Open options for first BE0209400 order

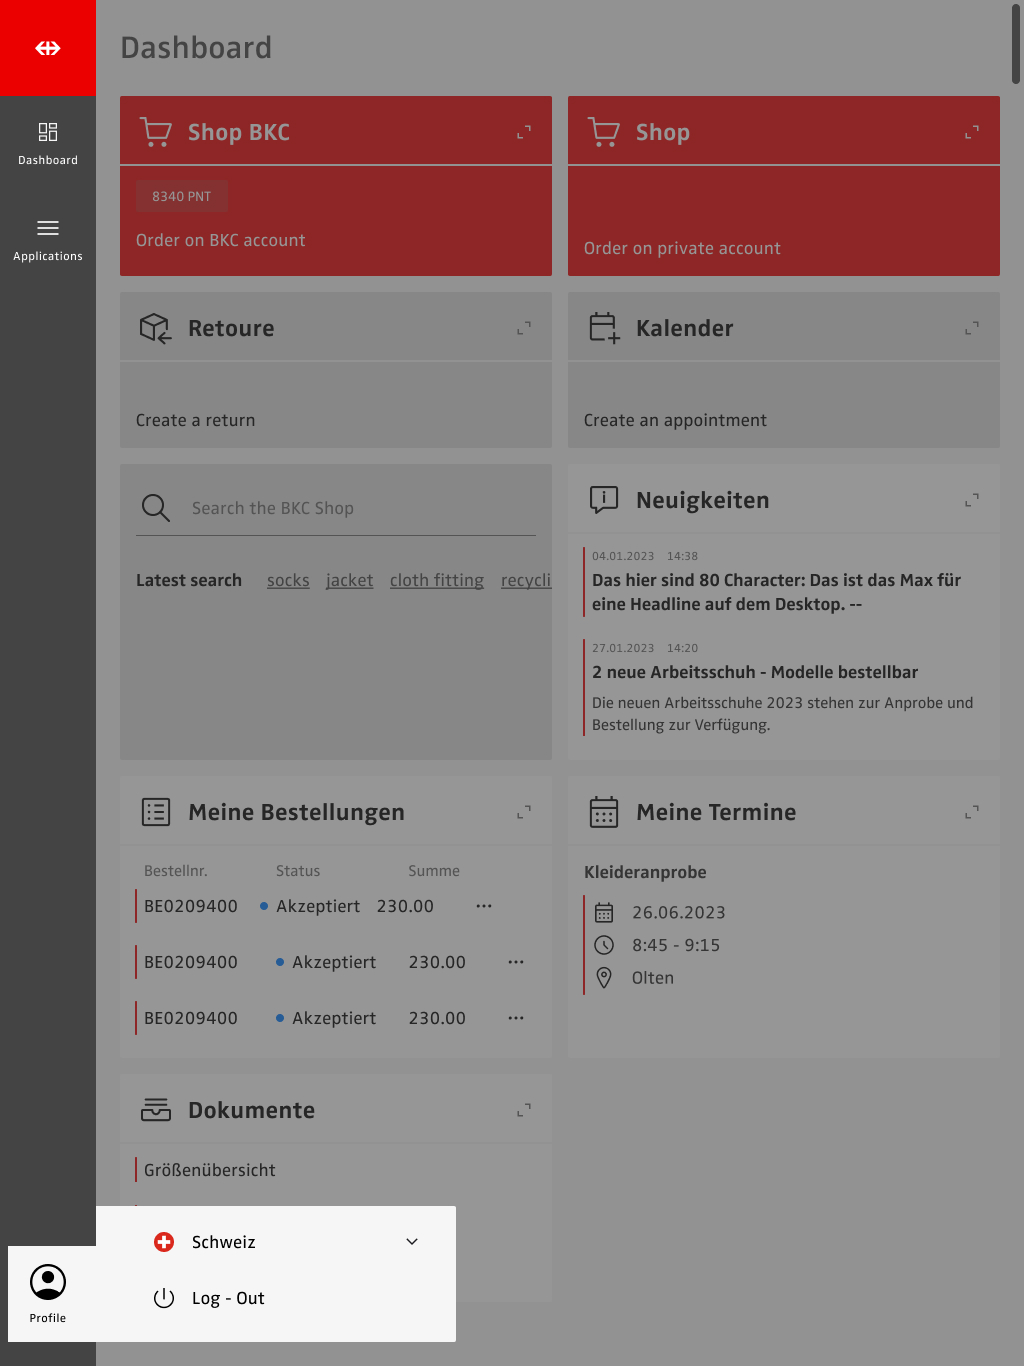coord(484,906)
